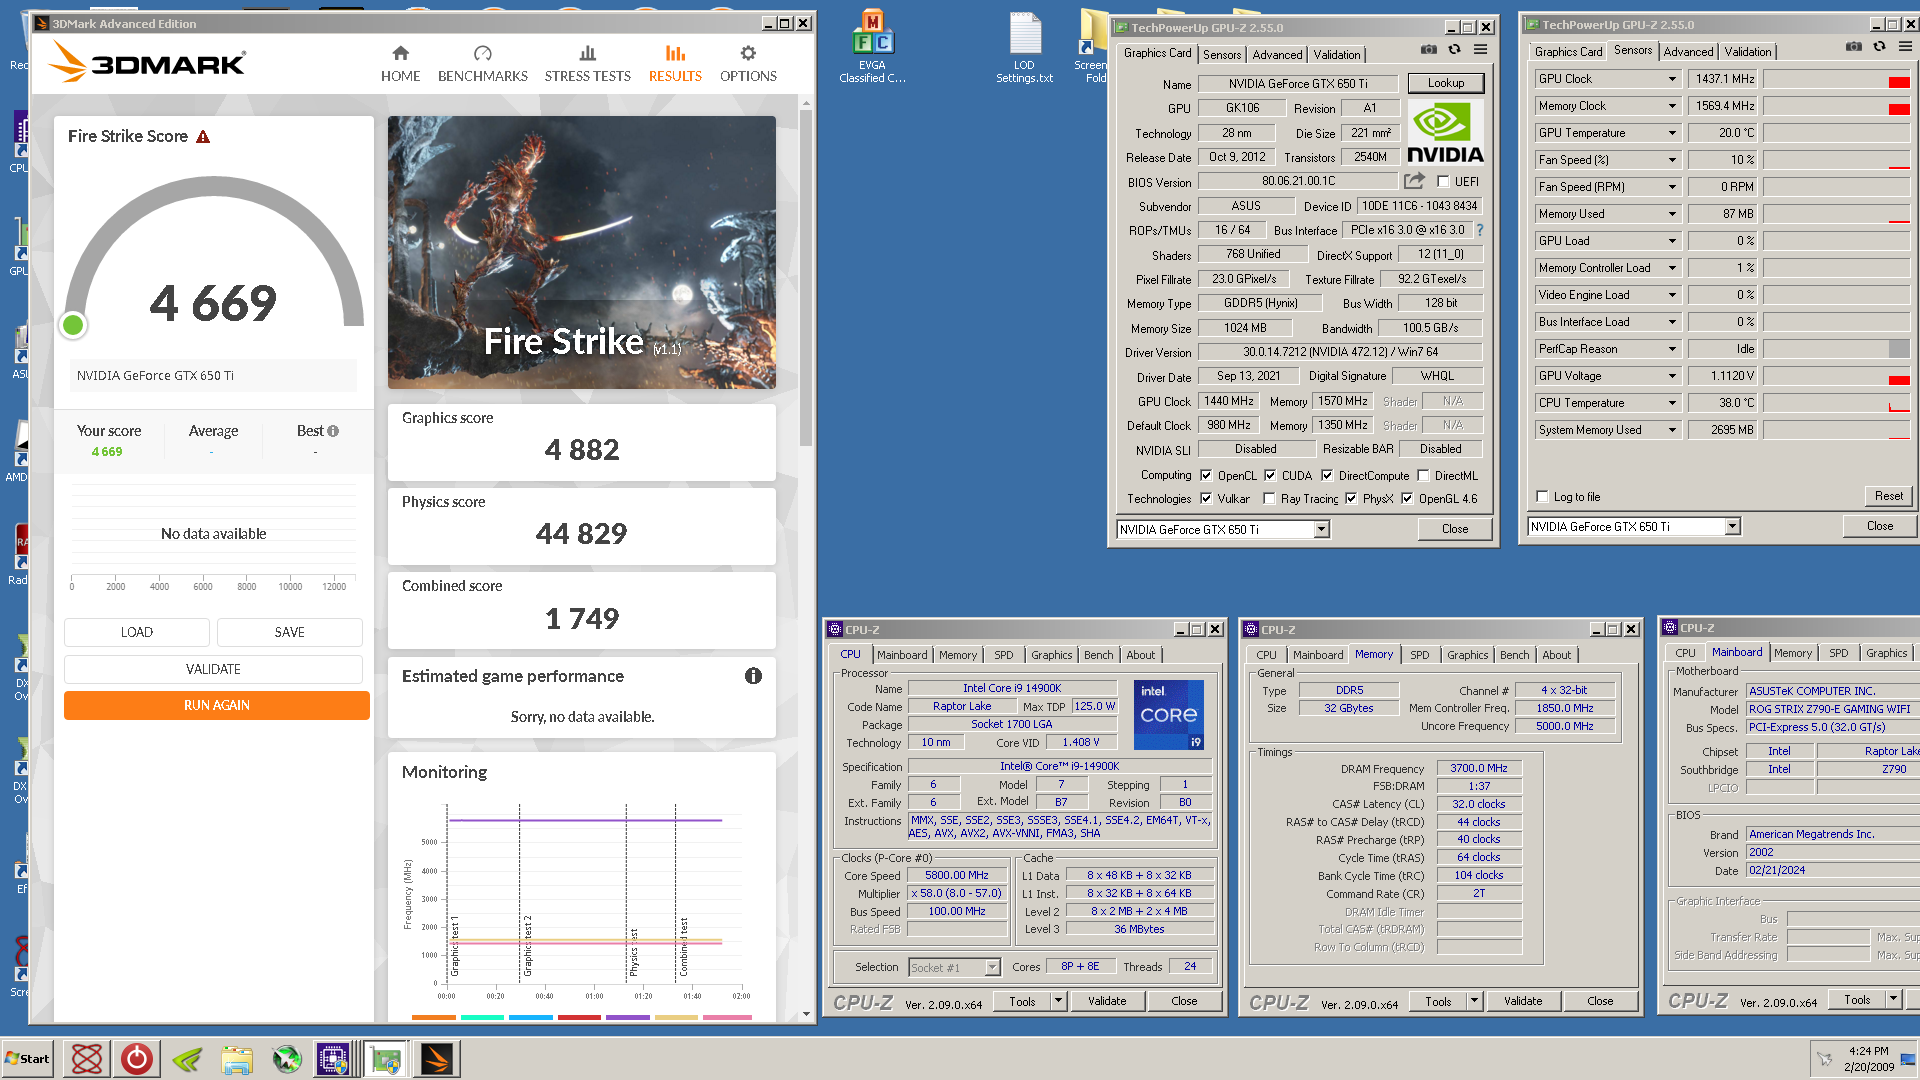Click the GPU-Z taskbar button

[x=385, y=1059]
